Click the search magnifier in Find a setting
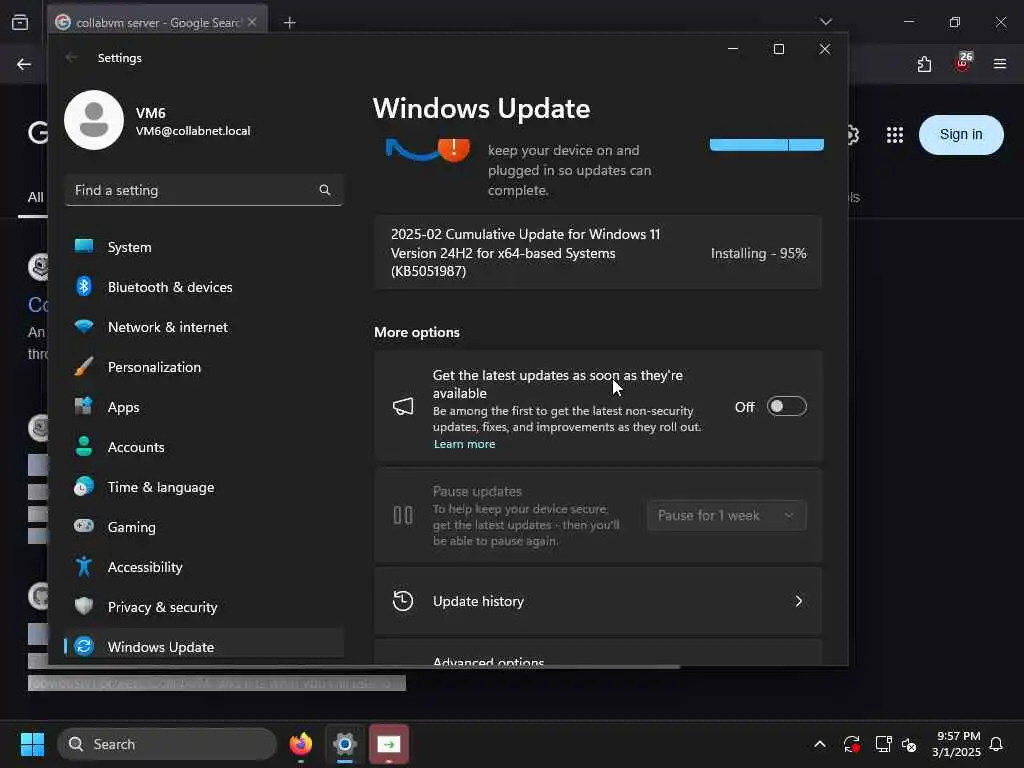Viewport: 1024px width, 768px height. 325,190
